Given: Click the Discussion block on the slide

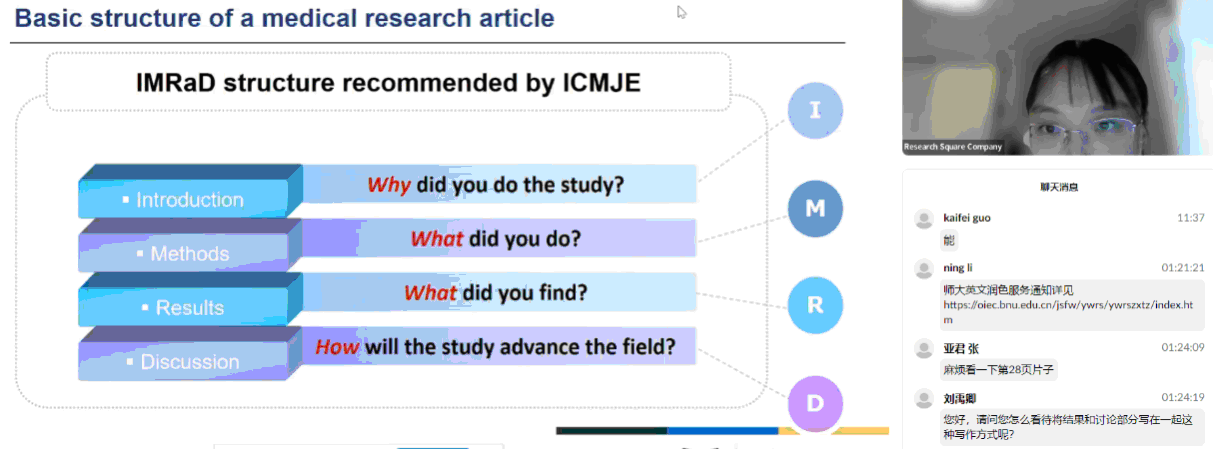Looking at the screenshot, I should 189,361.
